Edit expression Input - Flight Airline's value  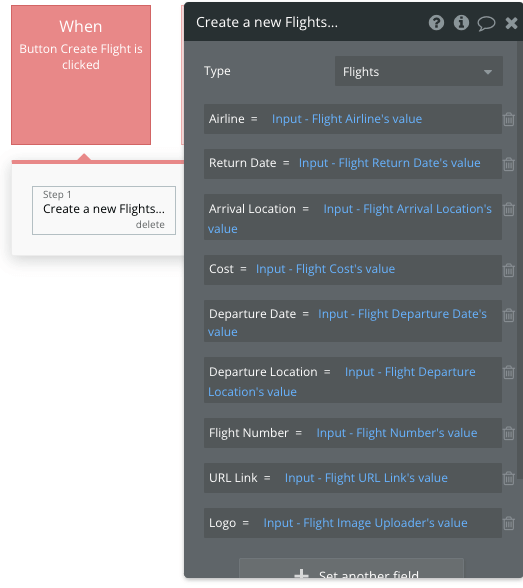click(x=347, y=119)
